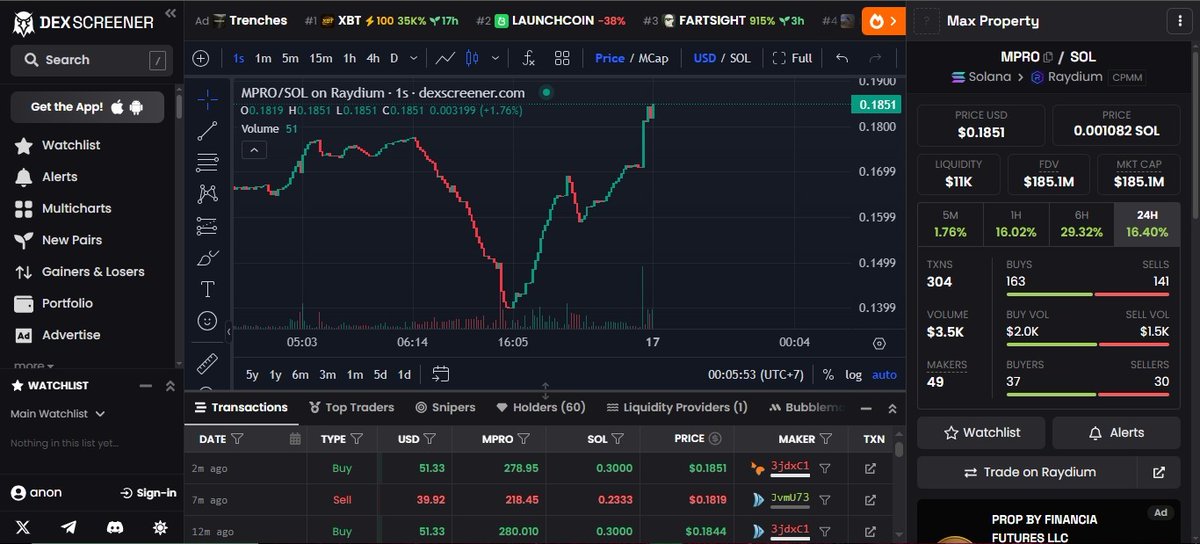Open the indicators fx menu
1200x544 pixels.
click(x=528, y=58)
